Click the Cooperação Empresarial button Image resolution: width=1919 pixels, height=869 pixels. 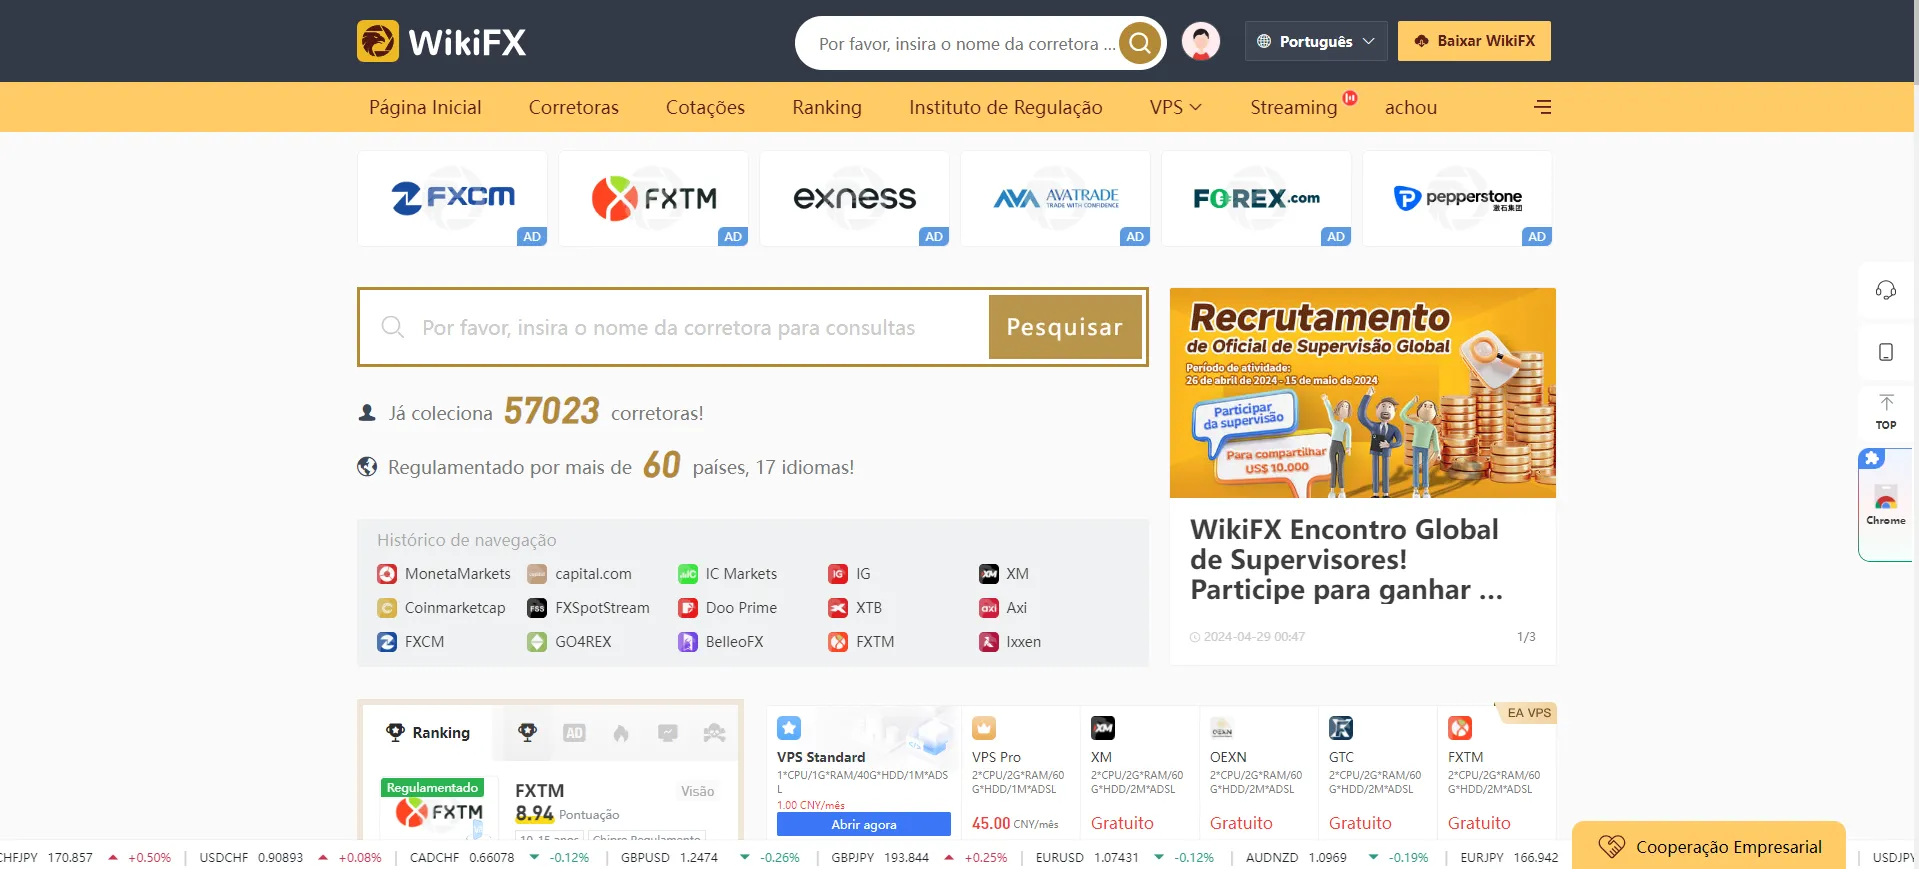[1709, 846]
